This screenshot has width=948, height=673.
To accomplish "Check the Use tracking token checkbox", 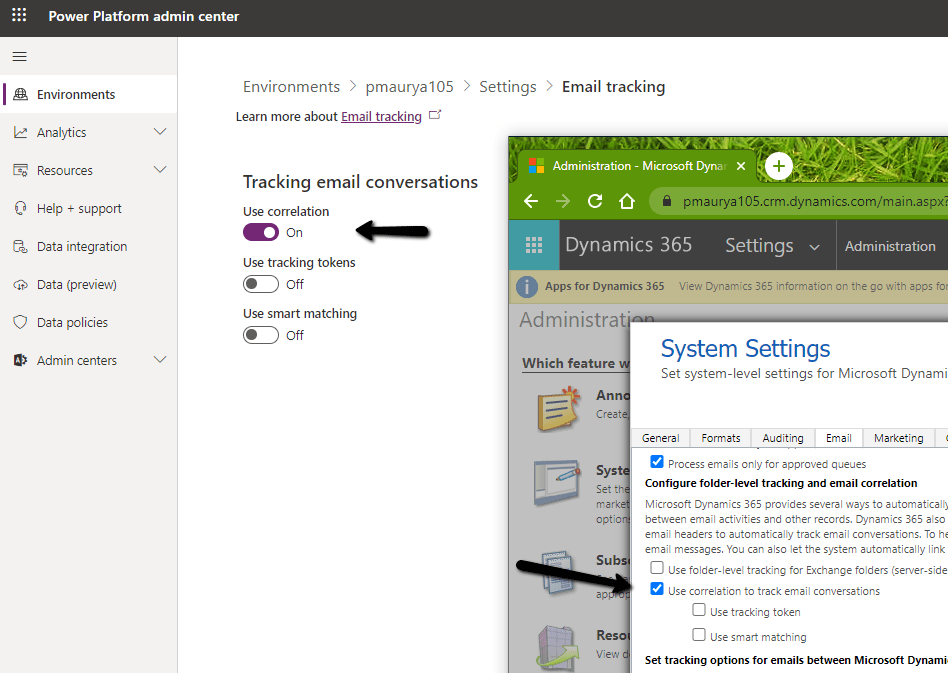I will coord(699,611).
